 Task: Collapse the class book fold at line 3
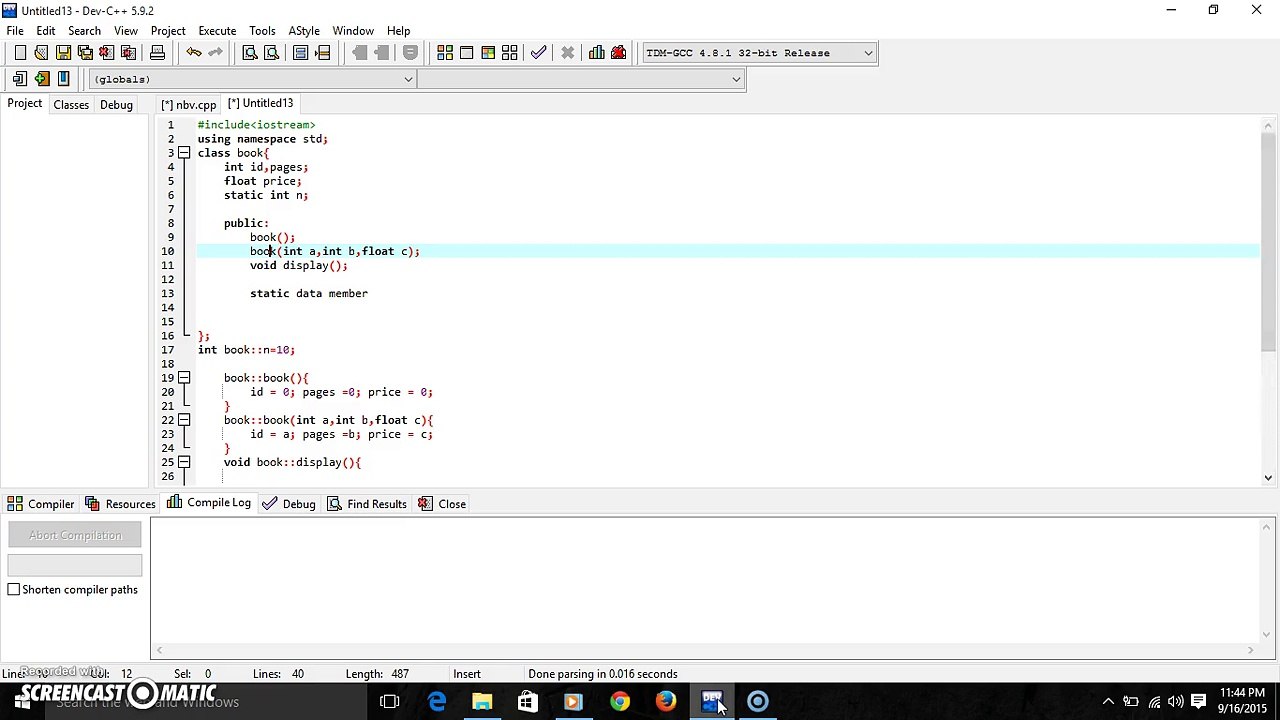pos(184,153)
